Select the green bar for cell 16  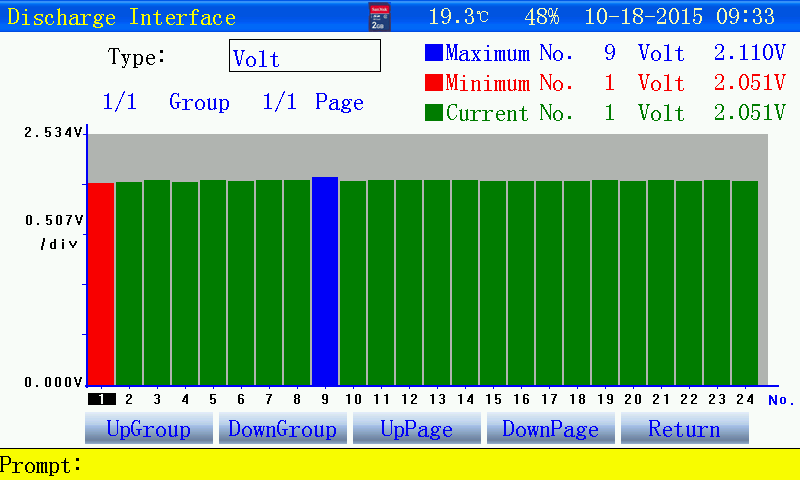521,283
